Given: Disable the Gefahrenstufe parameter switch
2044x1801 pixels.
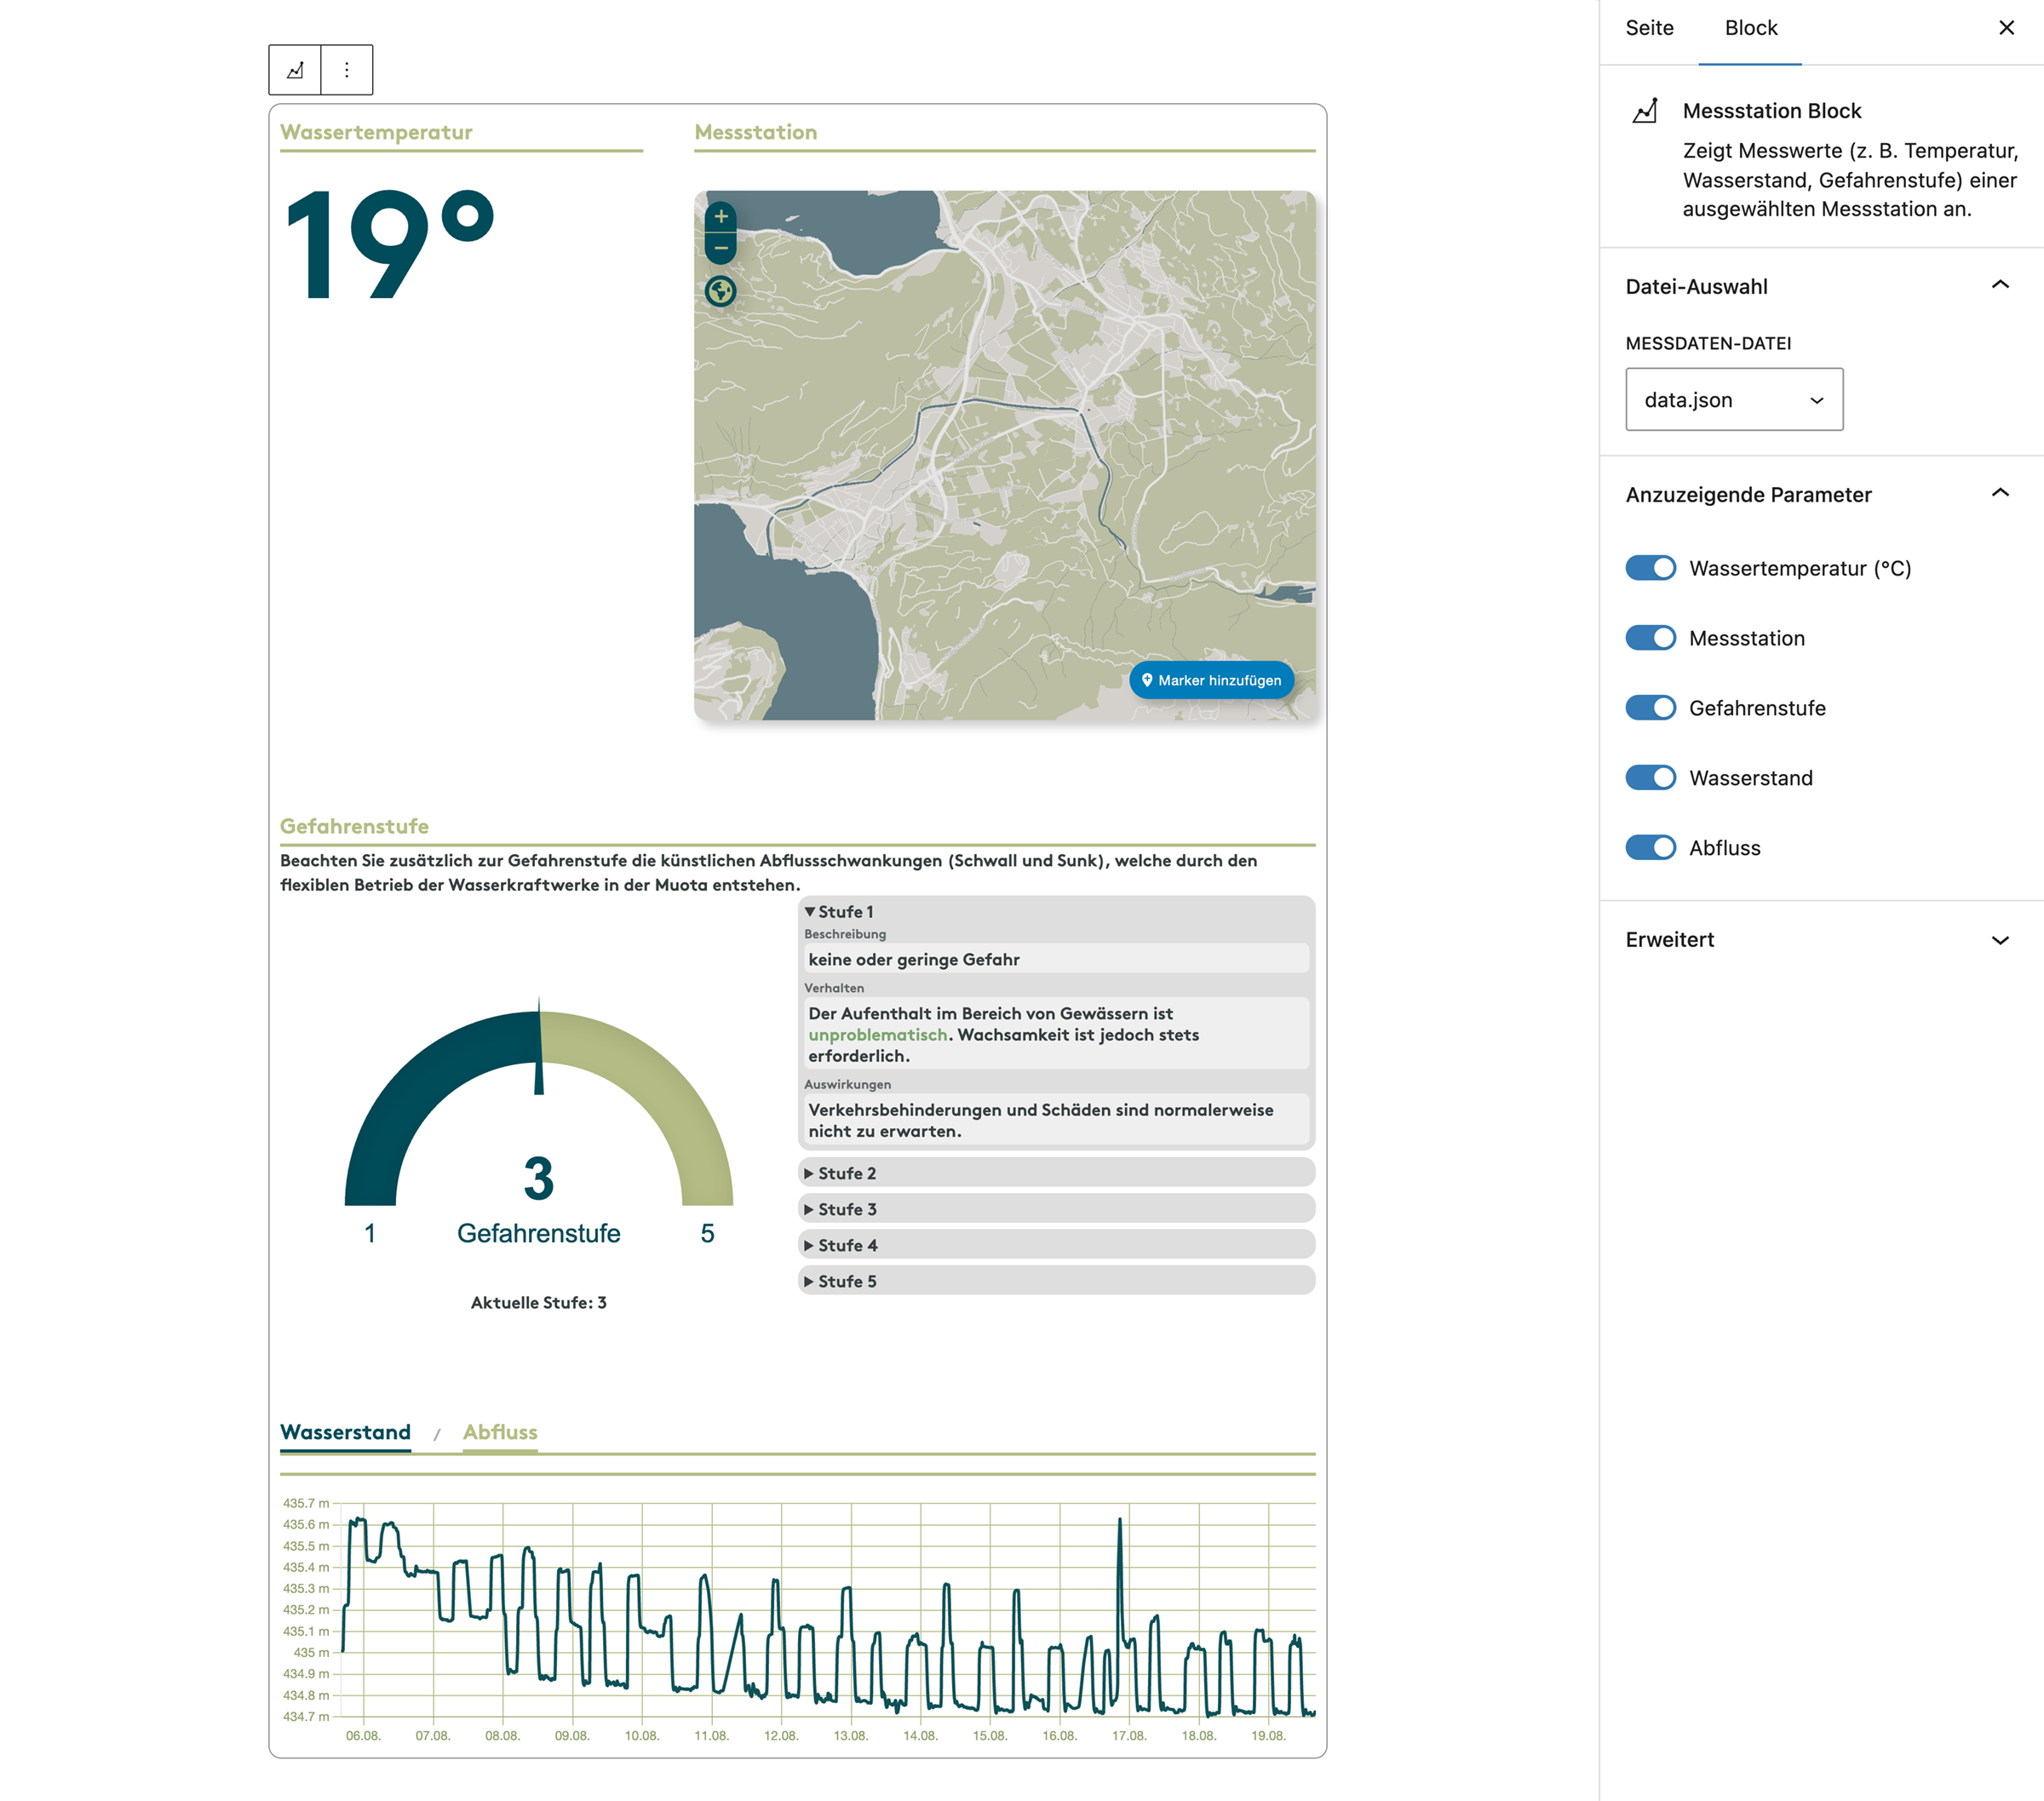Looking at the screenshot, I should [x=1651, y=708].
